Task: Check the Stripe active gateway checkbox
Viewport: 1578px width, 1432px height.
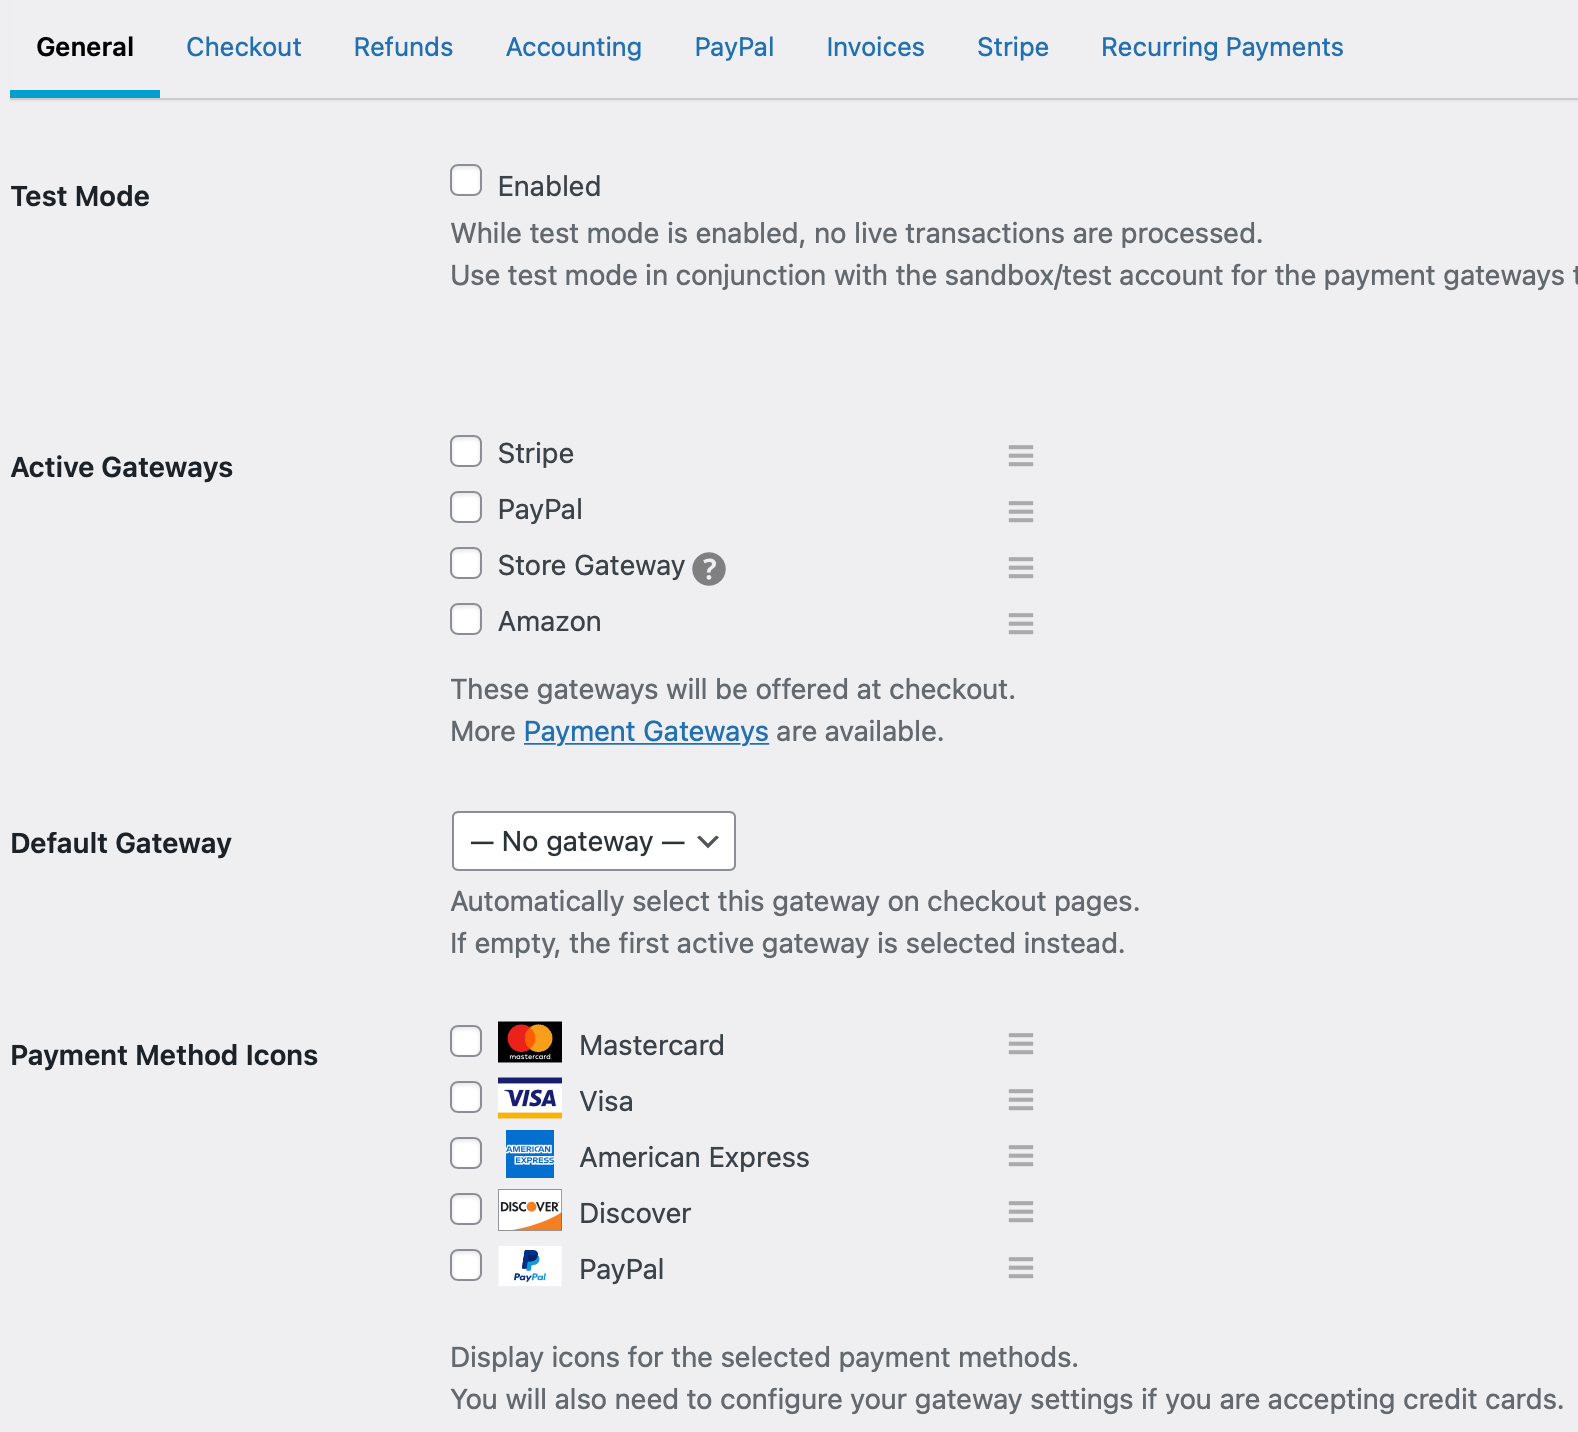Action: click(x=466, y=451)
